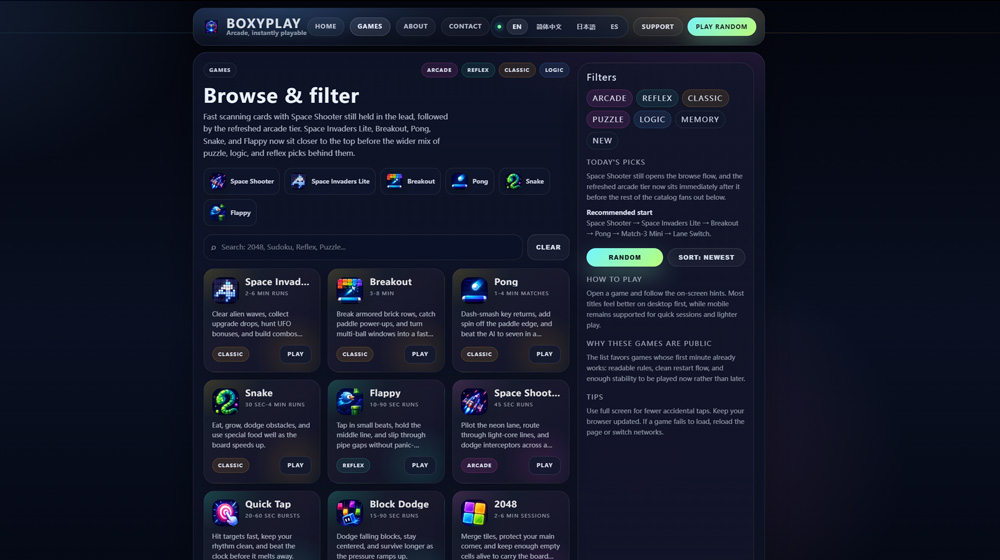Click the Snake card icon
The height and width of the screenshot is (560, 1000).
(x=225, y=401)
